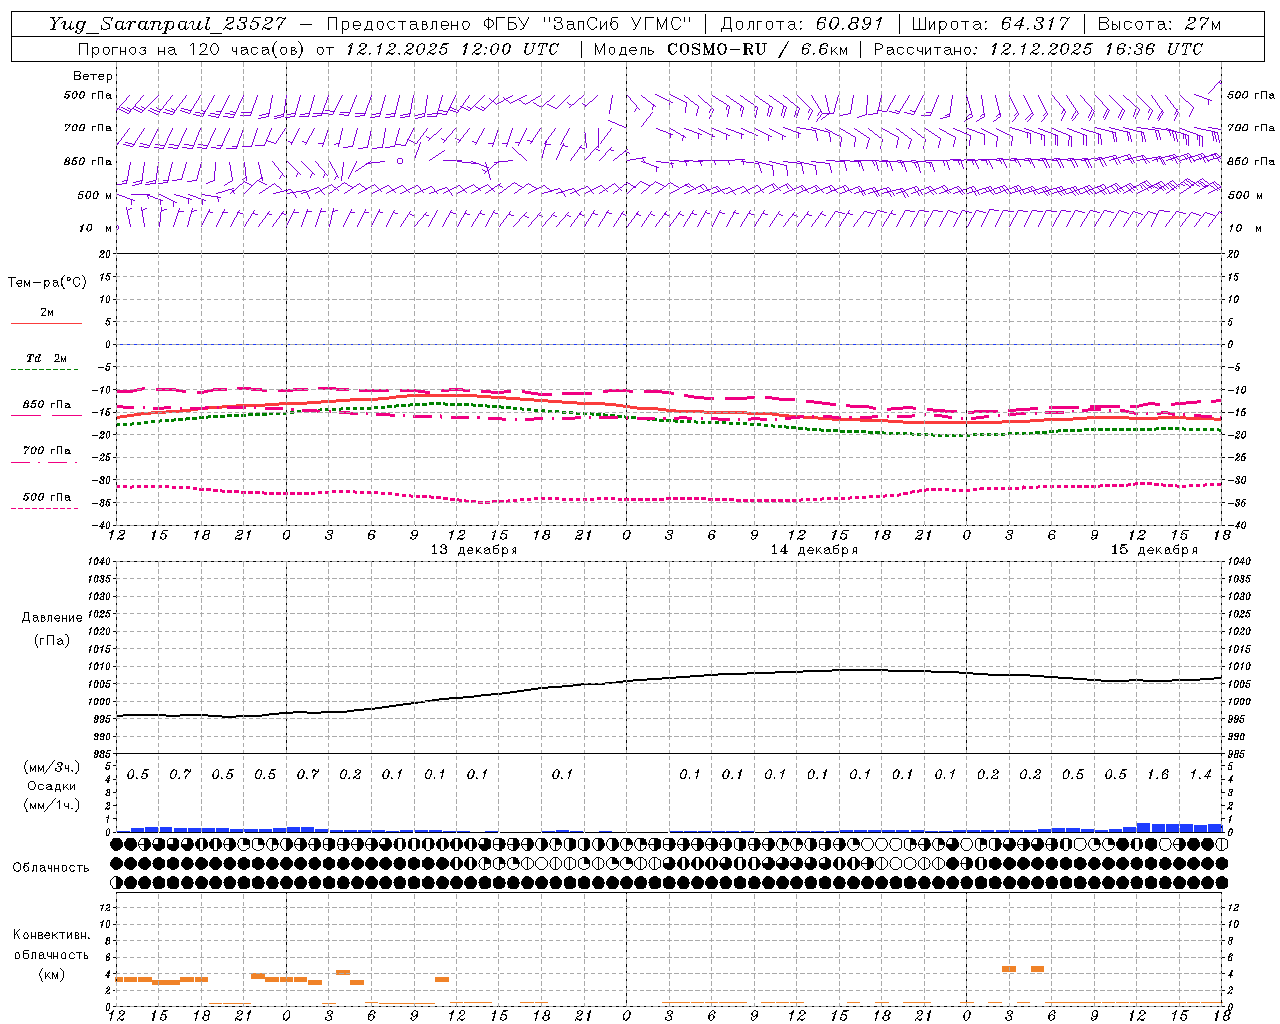Click the Высота: 27м value
Viewport: 1280px width, 1024px height.
coord(1159,24)
